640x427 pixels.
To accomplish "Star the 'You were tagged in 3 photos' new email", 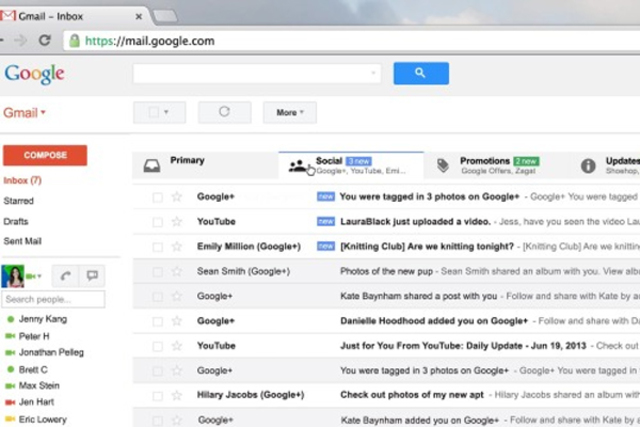I will click(x=176, y=197).
